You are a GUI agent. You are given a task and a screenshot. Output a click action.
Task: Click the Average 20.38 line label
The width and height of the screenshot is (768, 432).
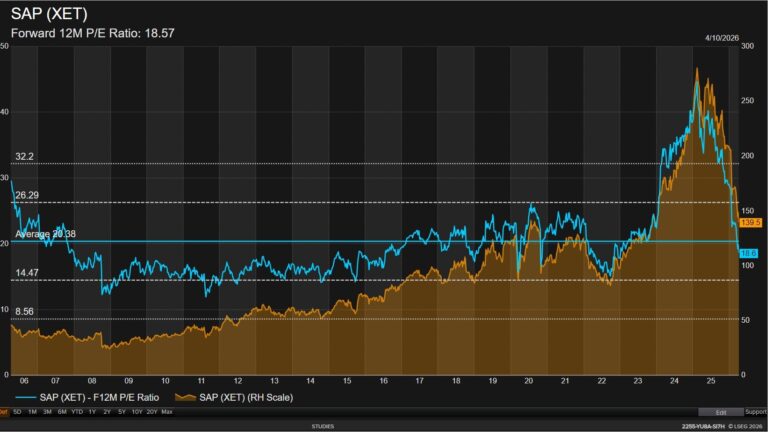pyautogui.click(x=46, y=234)
